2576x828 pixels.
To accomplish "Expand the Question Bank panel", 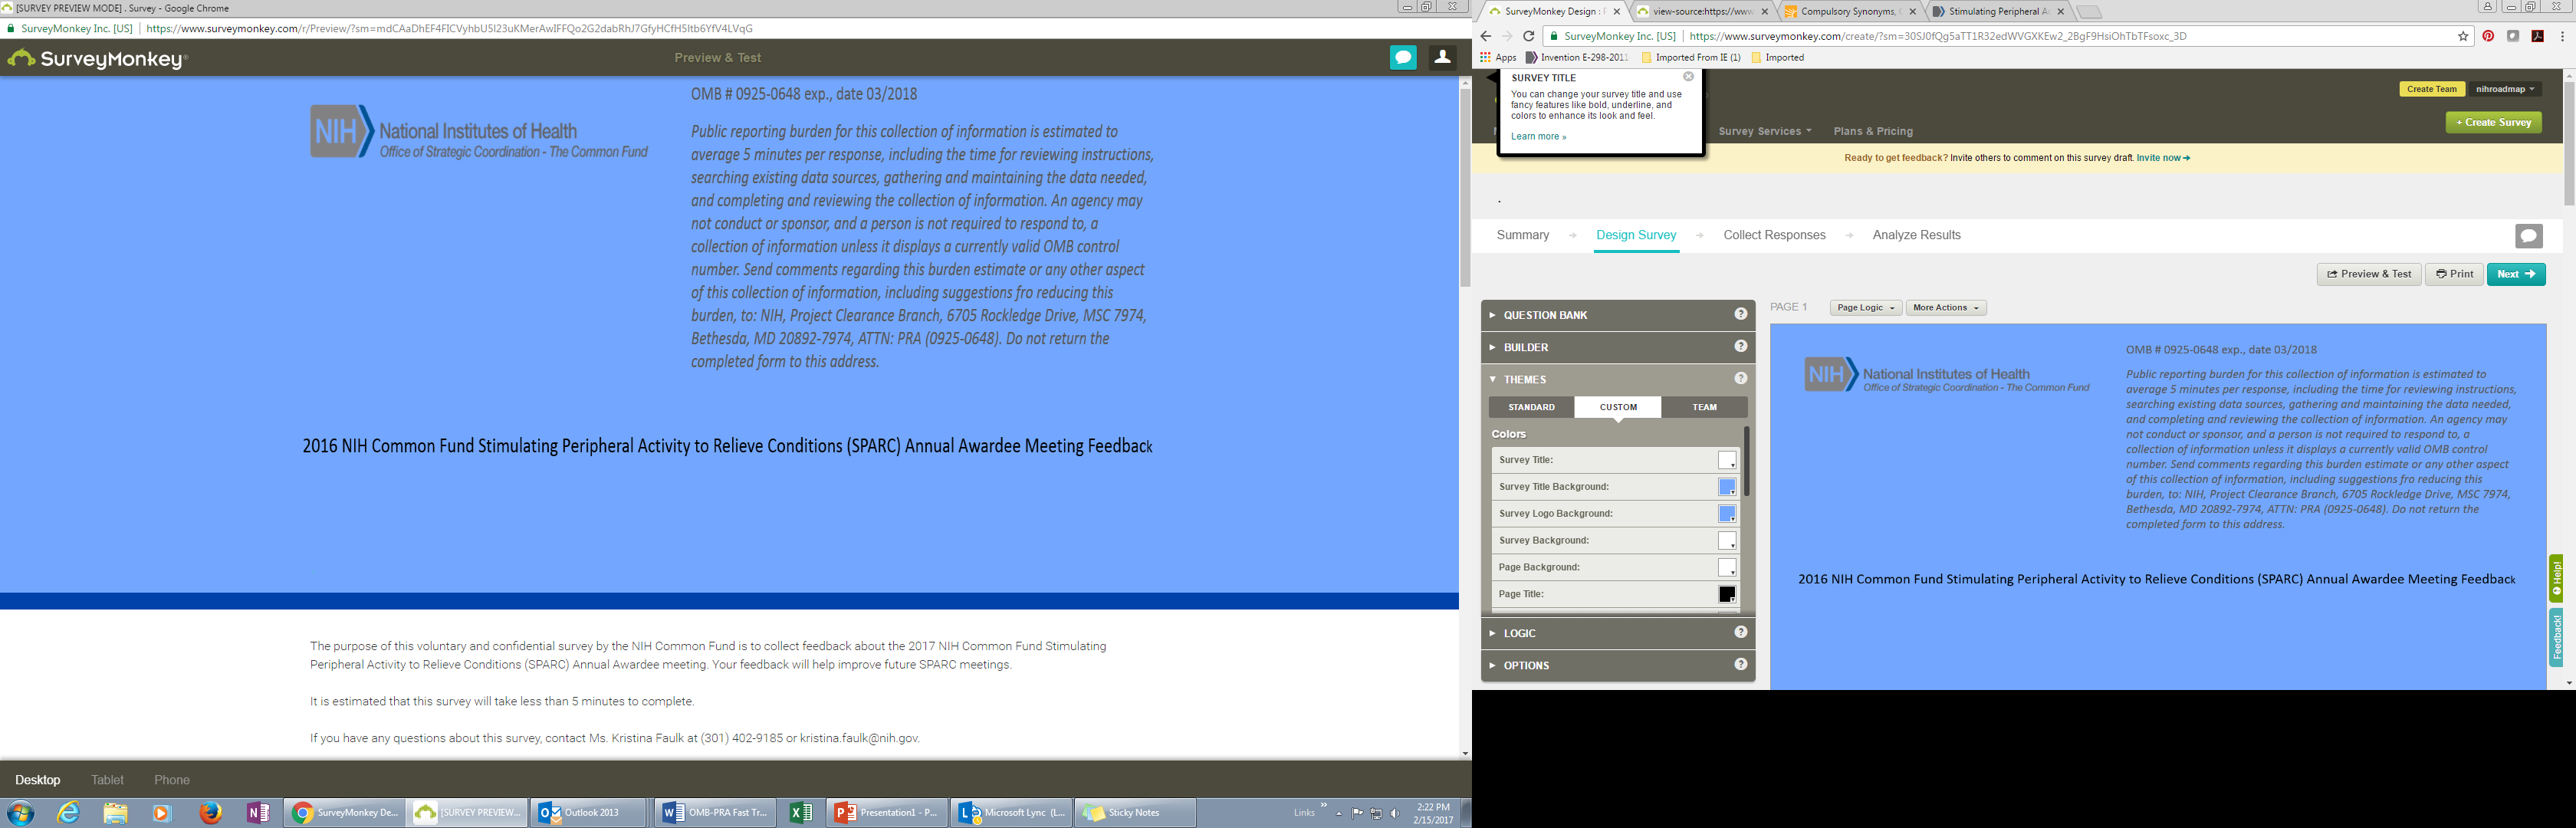I will (1545, 315).
